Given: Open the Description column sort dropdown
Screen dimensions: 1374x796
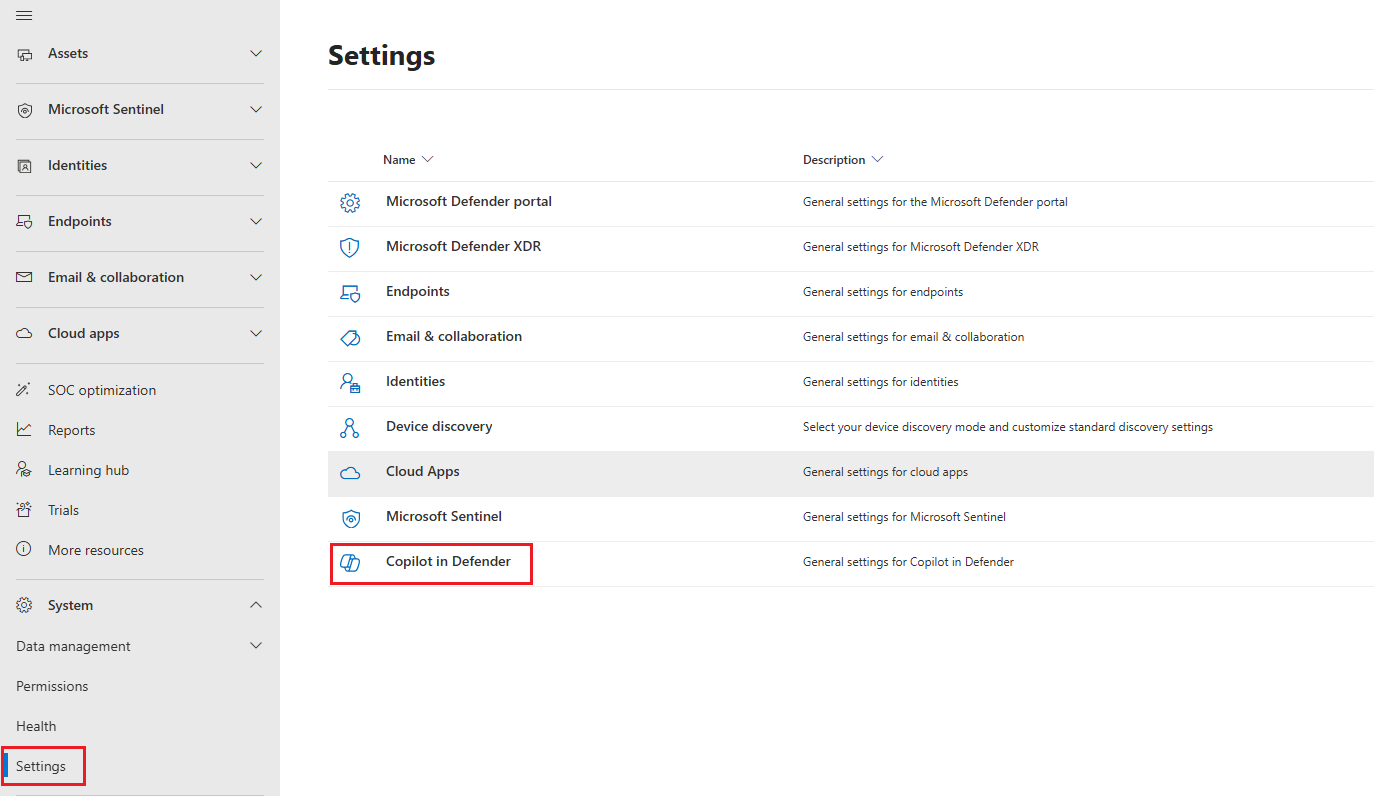Looking at the screenshot, I should click(877, 159).
